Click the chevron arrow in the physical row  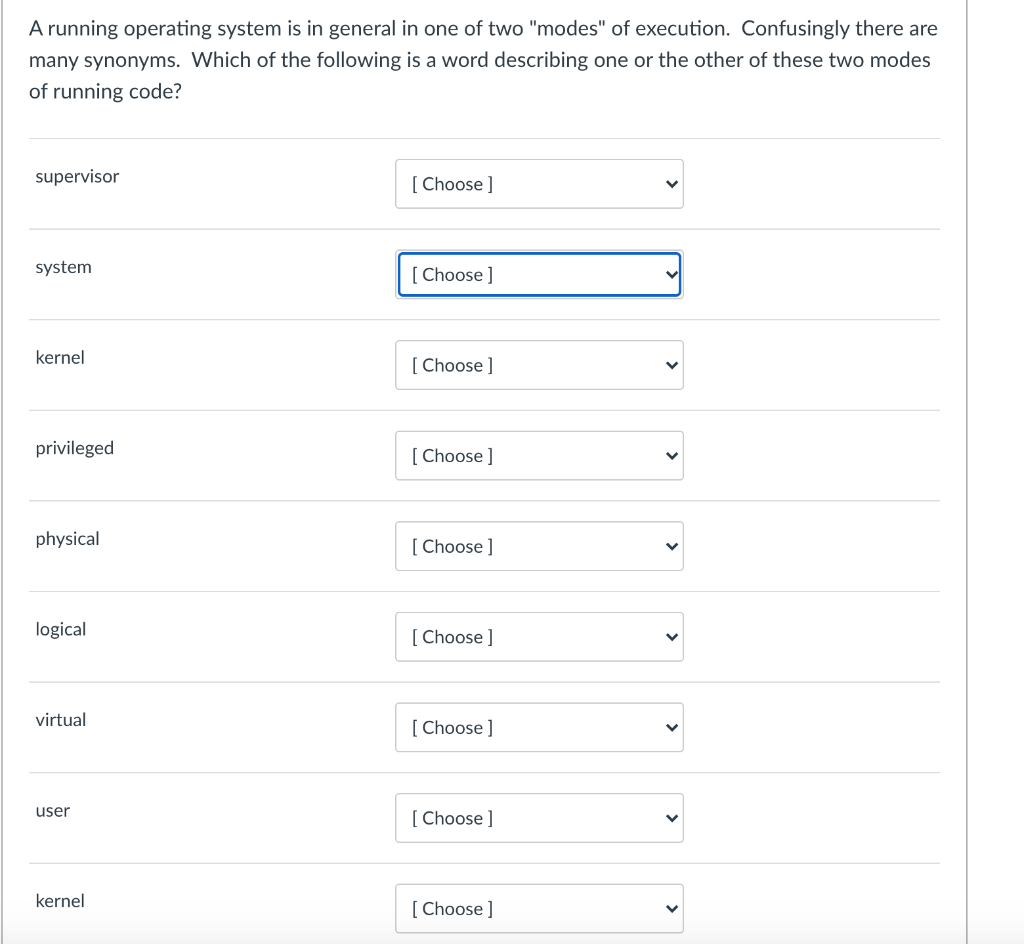pyautogui.click(x=672, y=546)
